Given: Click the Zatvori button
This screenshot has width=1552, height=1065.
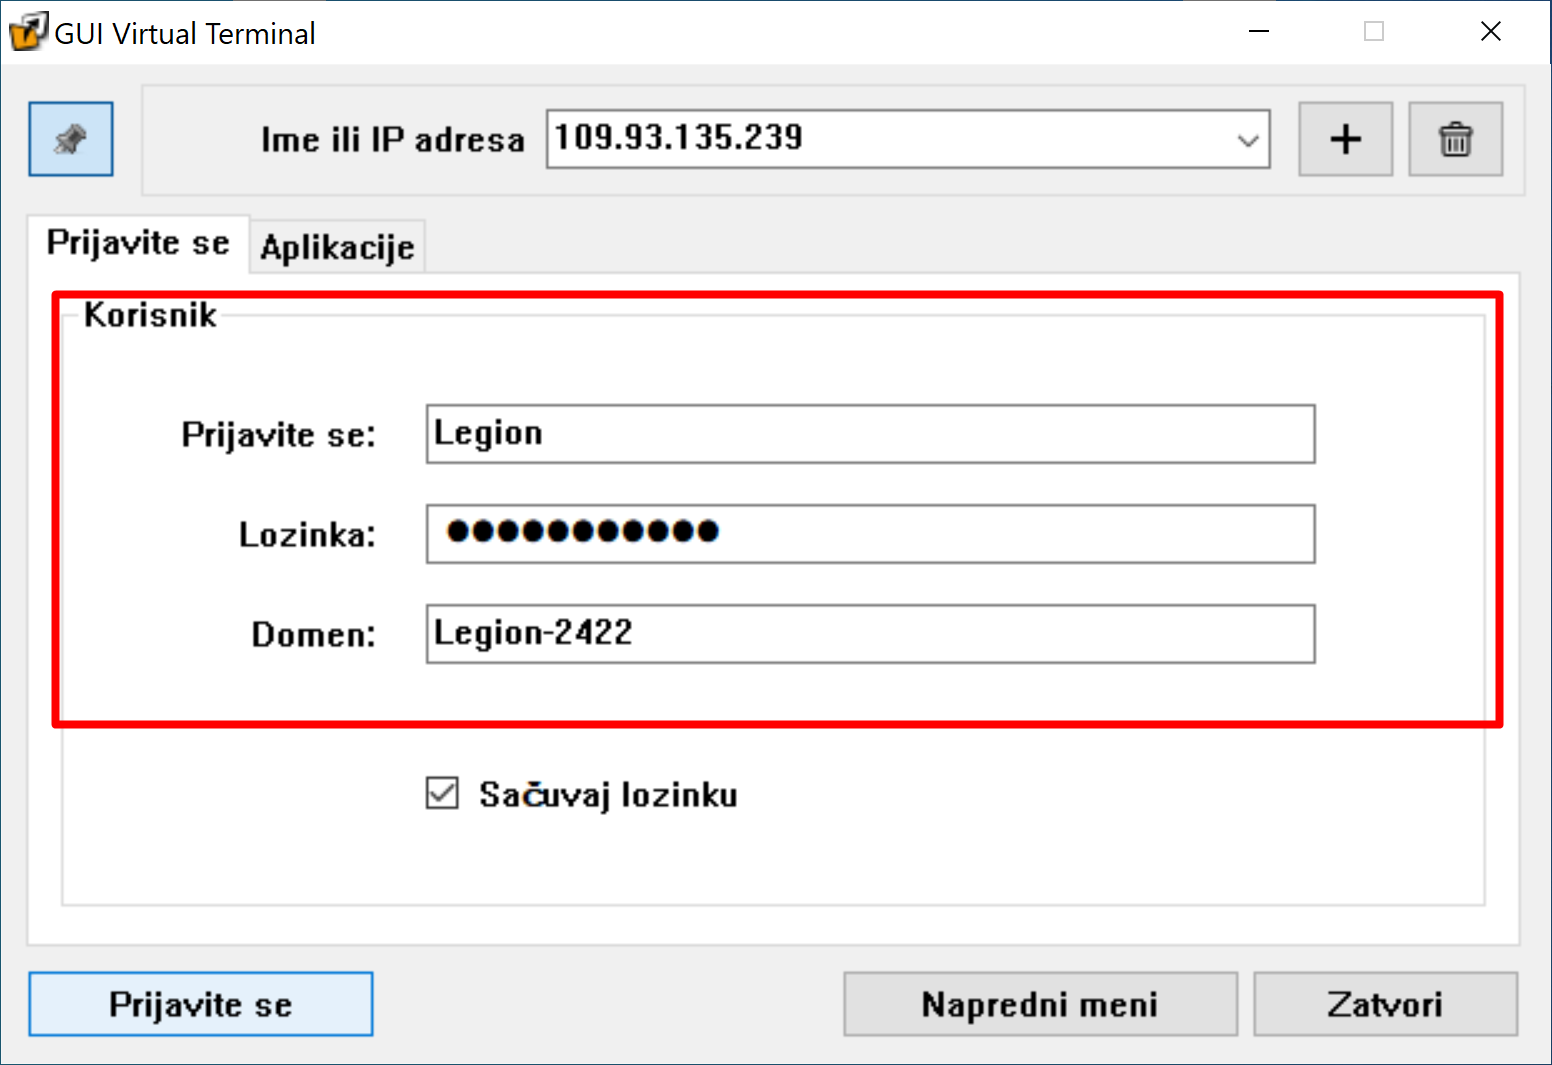Looking at the screenshot, I should [x=1385, y=1004].
